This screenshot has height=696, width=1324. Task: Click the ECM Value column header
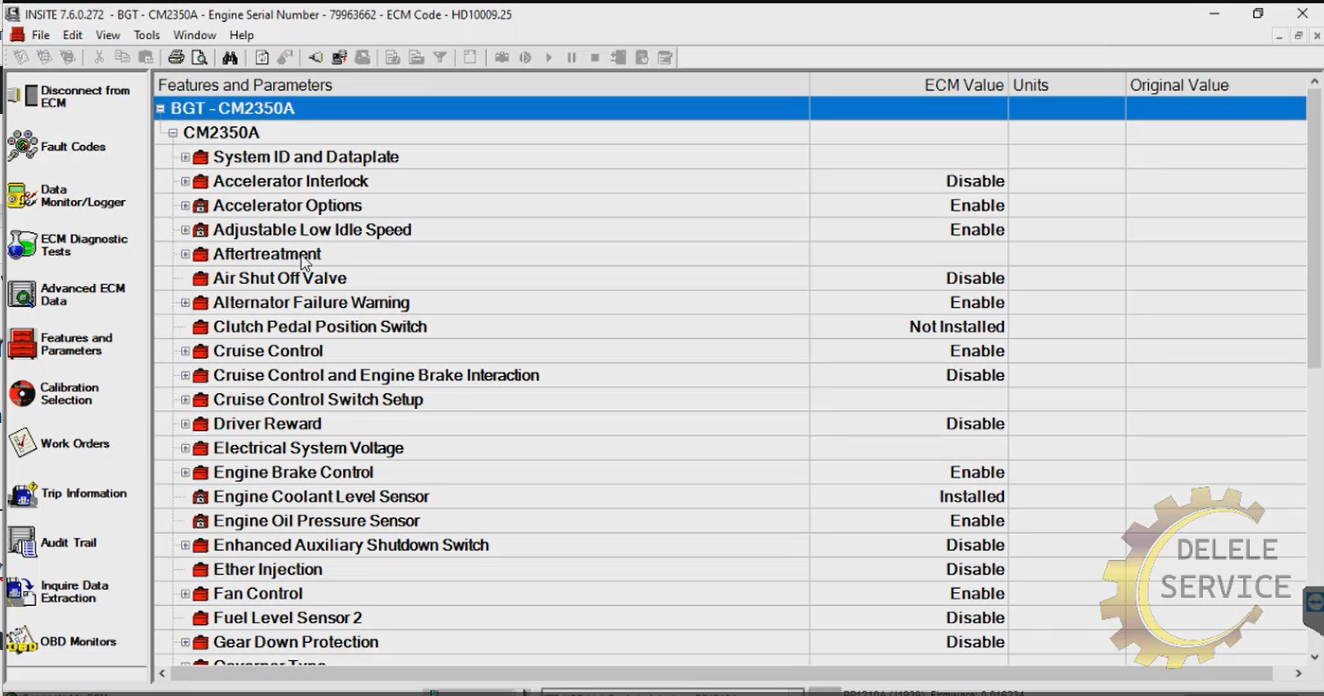click(909, 85)
